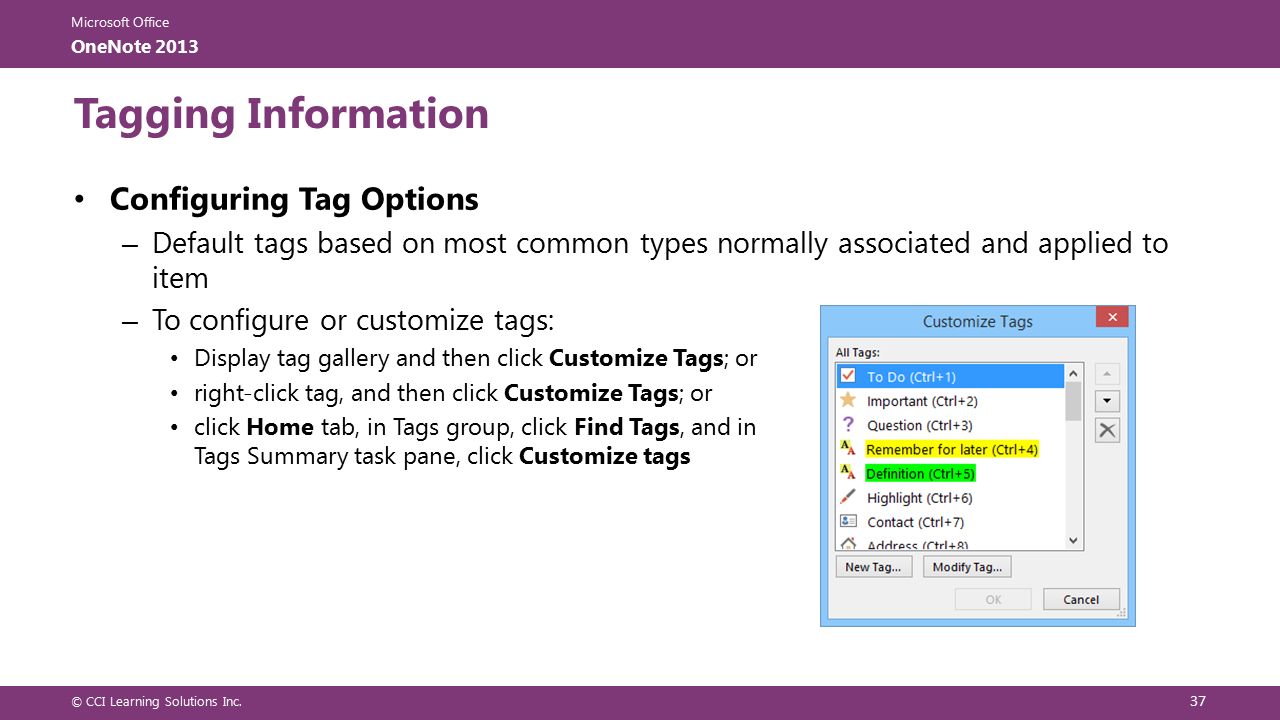Click the bold "Home" tab text

280,427
